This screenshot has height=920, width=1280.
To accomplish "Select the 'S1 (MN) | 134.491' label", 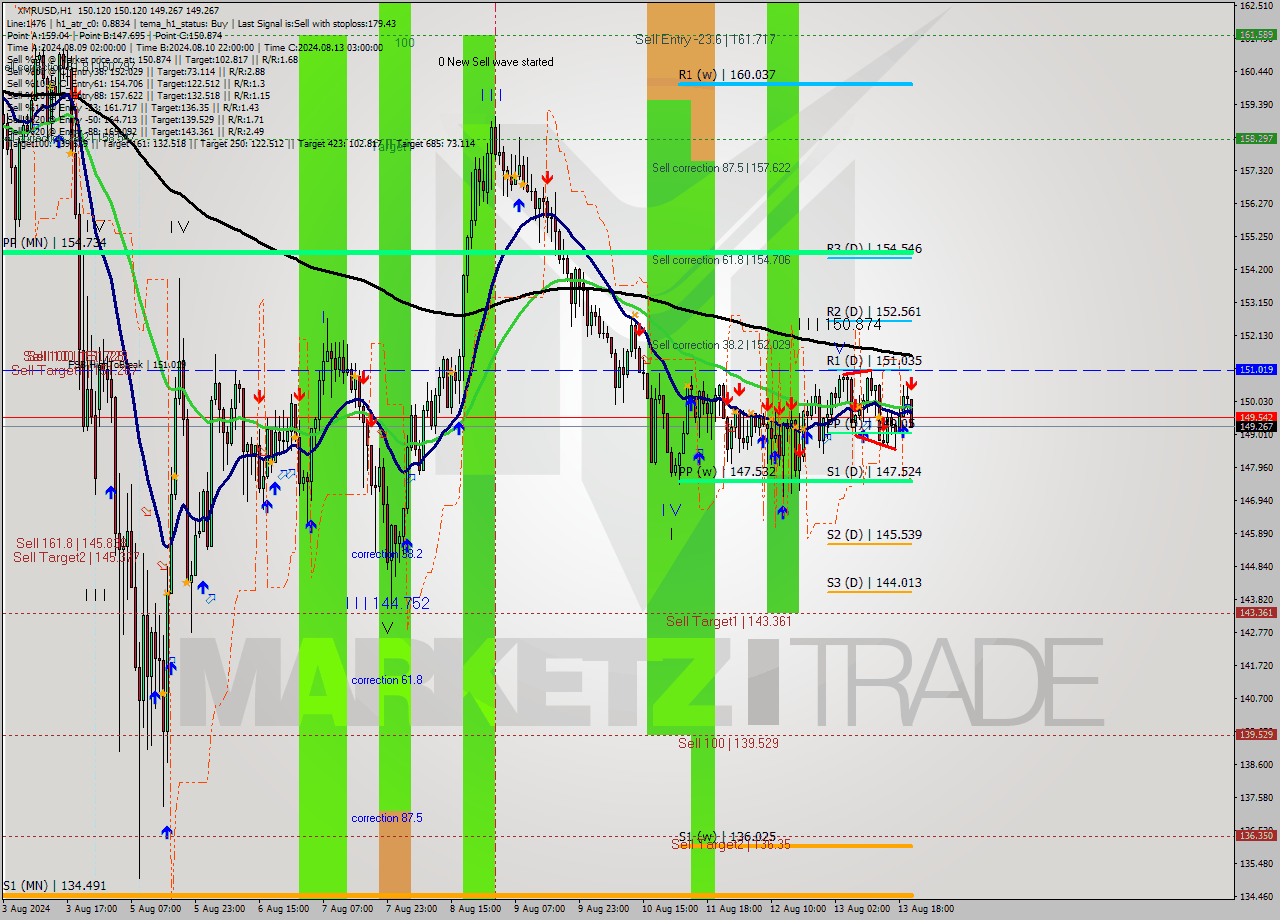I will [54, 886].
